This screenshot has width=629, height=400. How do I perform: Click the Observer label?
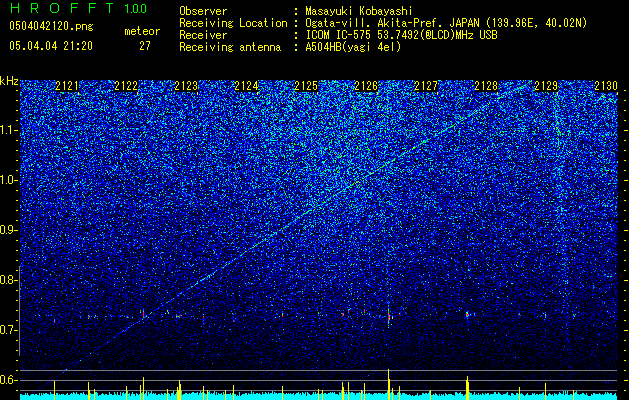(x=203, y=11)
